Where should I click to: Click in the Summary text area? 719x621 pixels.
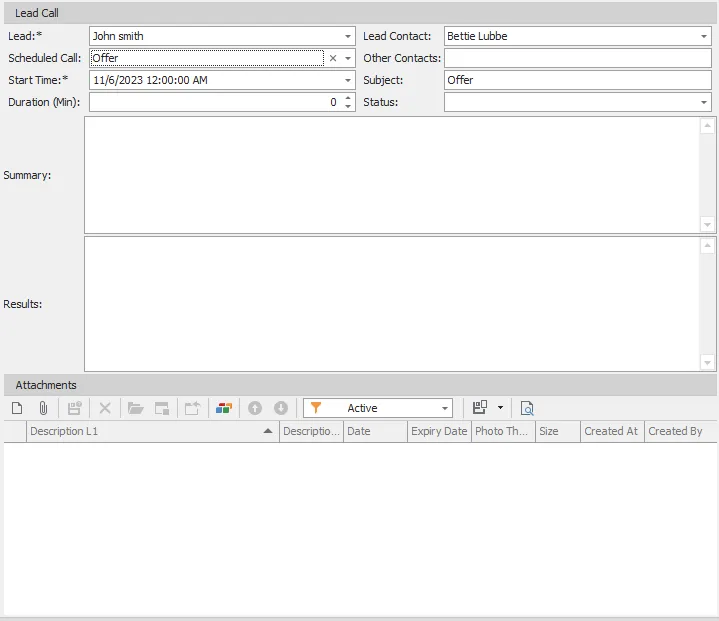click(x=392, y=175)
